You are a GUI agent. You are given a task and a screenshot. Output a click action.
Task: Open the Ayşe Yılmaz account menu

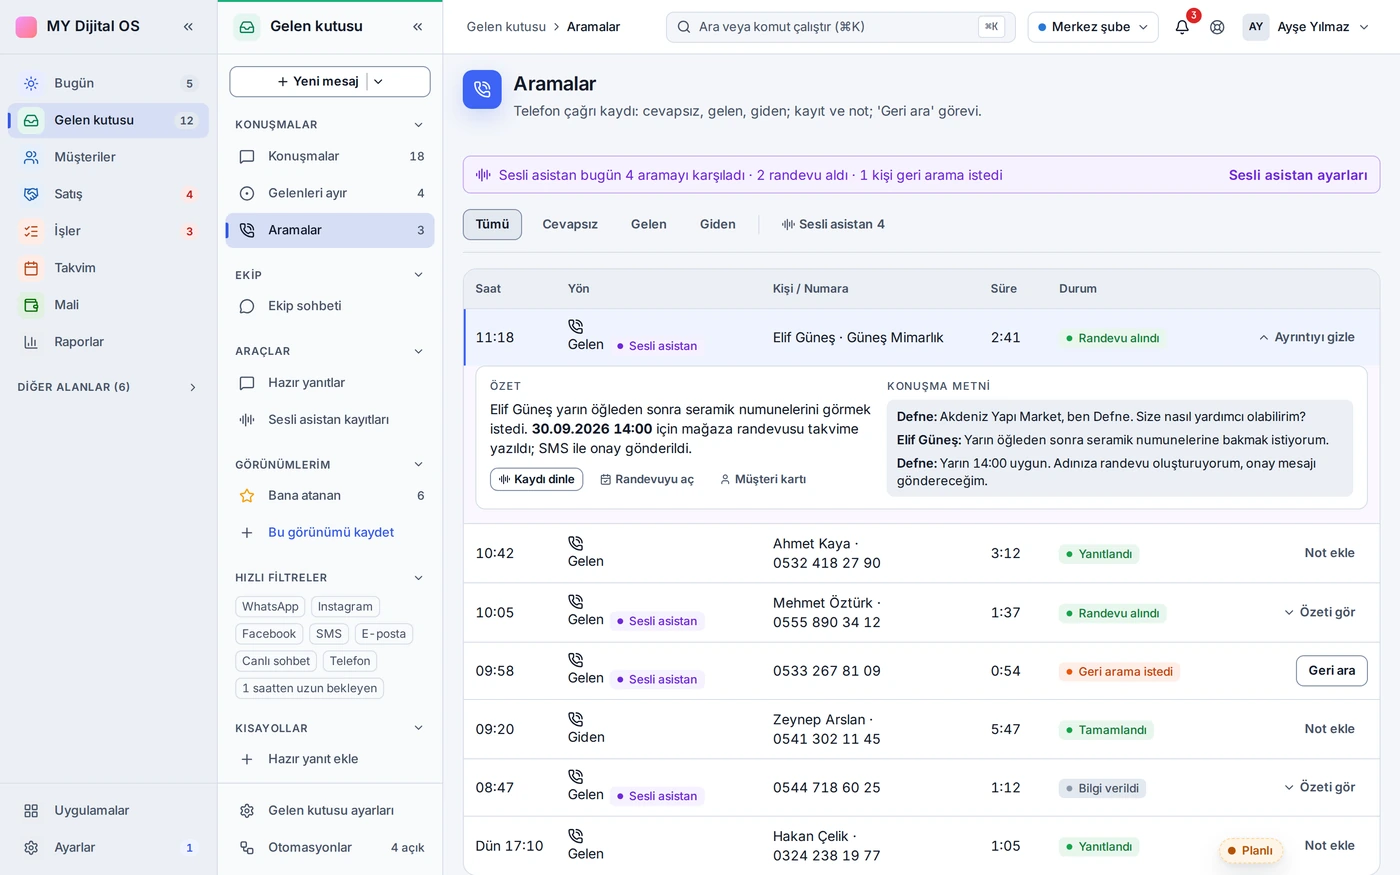(1306, 27)
